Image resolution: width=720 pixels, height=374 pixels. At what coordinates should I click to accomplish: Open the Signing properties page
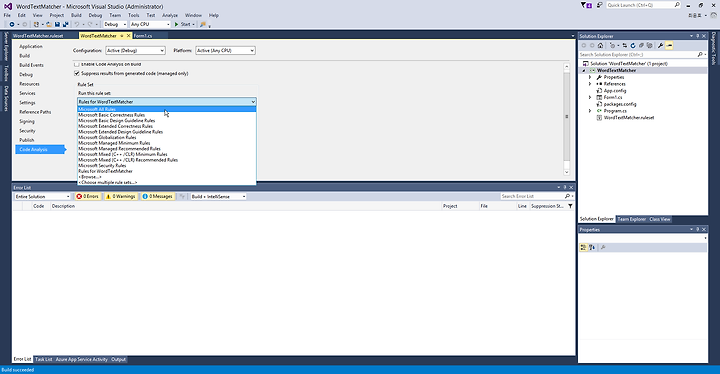pos(27,121)
